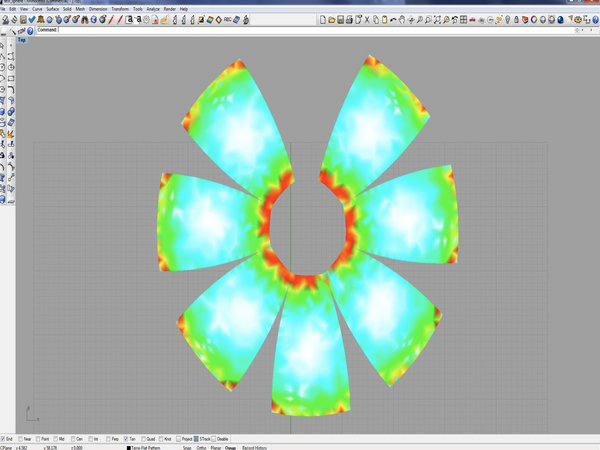Click the Print icon in toolbar

click(x=350, y=20)
